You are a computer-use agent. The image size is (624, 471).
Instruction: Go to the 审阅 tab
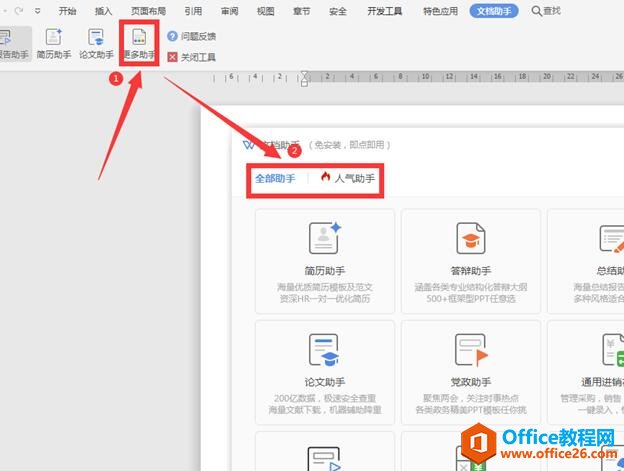[x=230, y=11]
